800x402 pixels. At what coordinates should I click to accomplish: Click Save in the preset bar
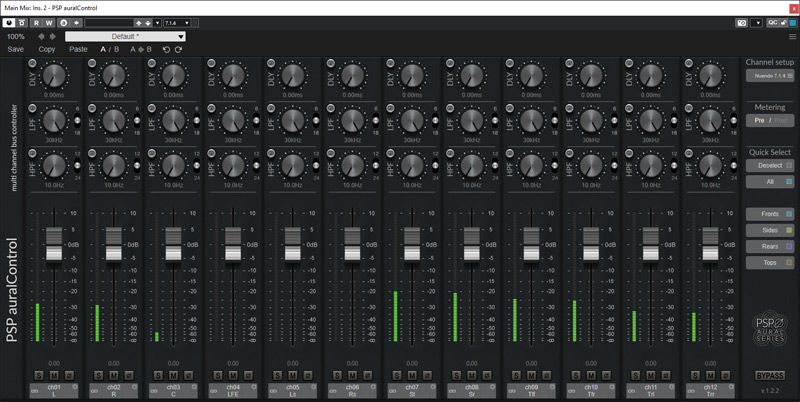click(x=16, y=49)
